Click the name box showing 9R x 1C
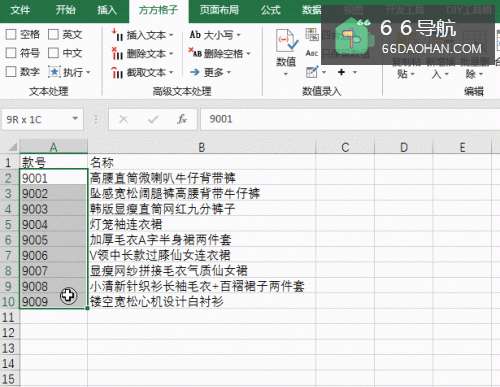The width and height of the screenshot is (500, 387). click(x=42, y=119)
